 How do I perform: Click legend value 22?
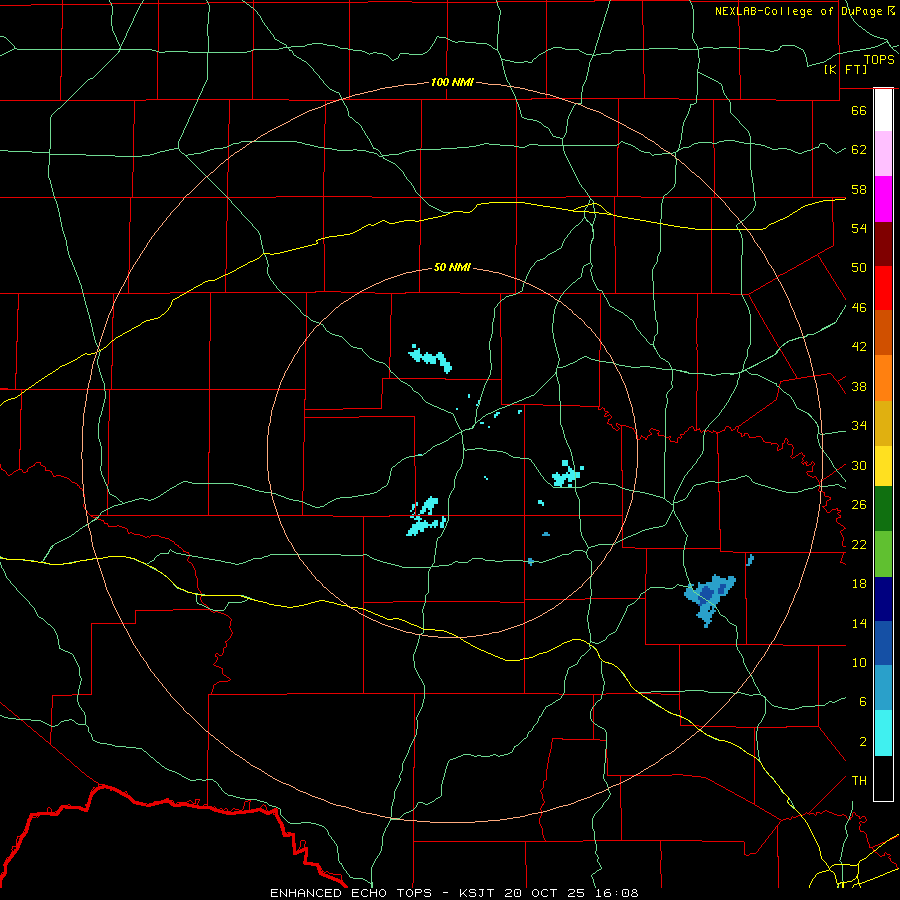tap(859, 544)
